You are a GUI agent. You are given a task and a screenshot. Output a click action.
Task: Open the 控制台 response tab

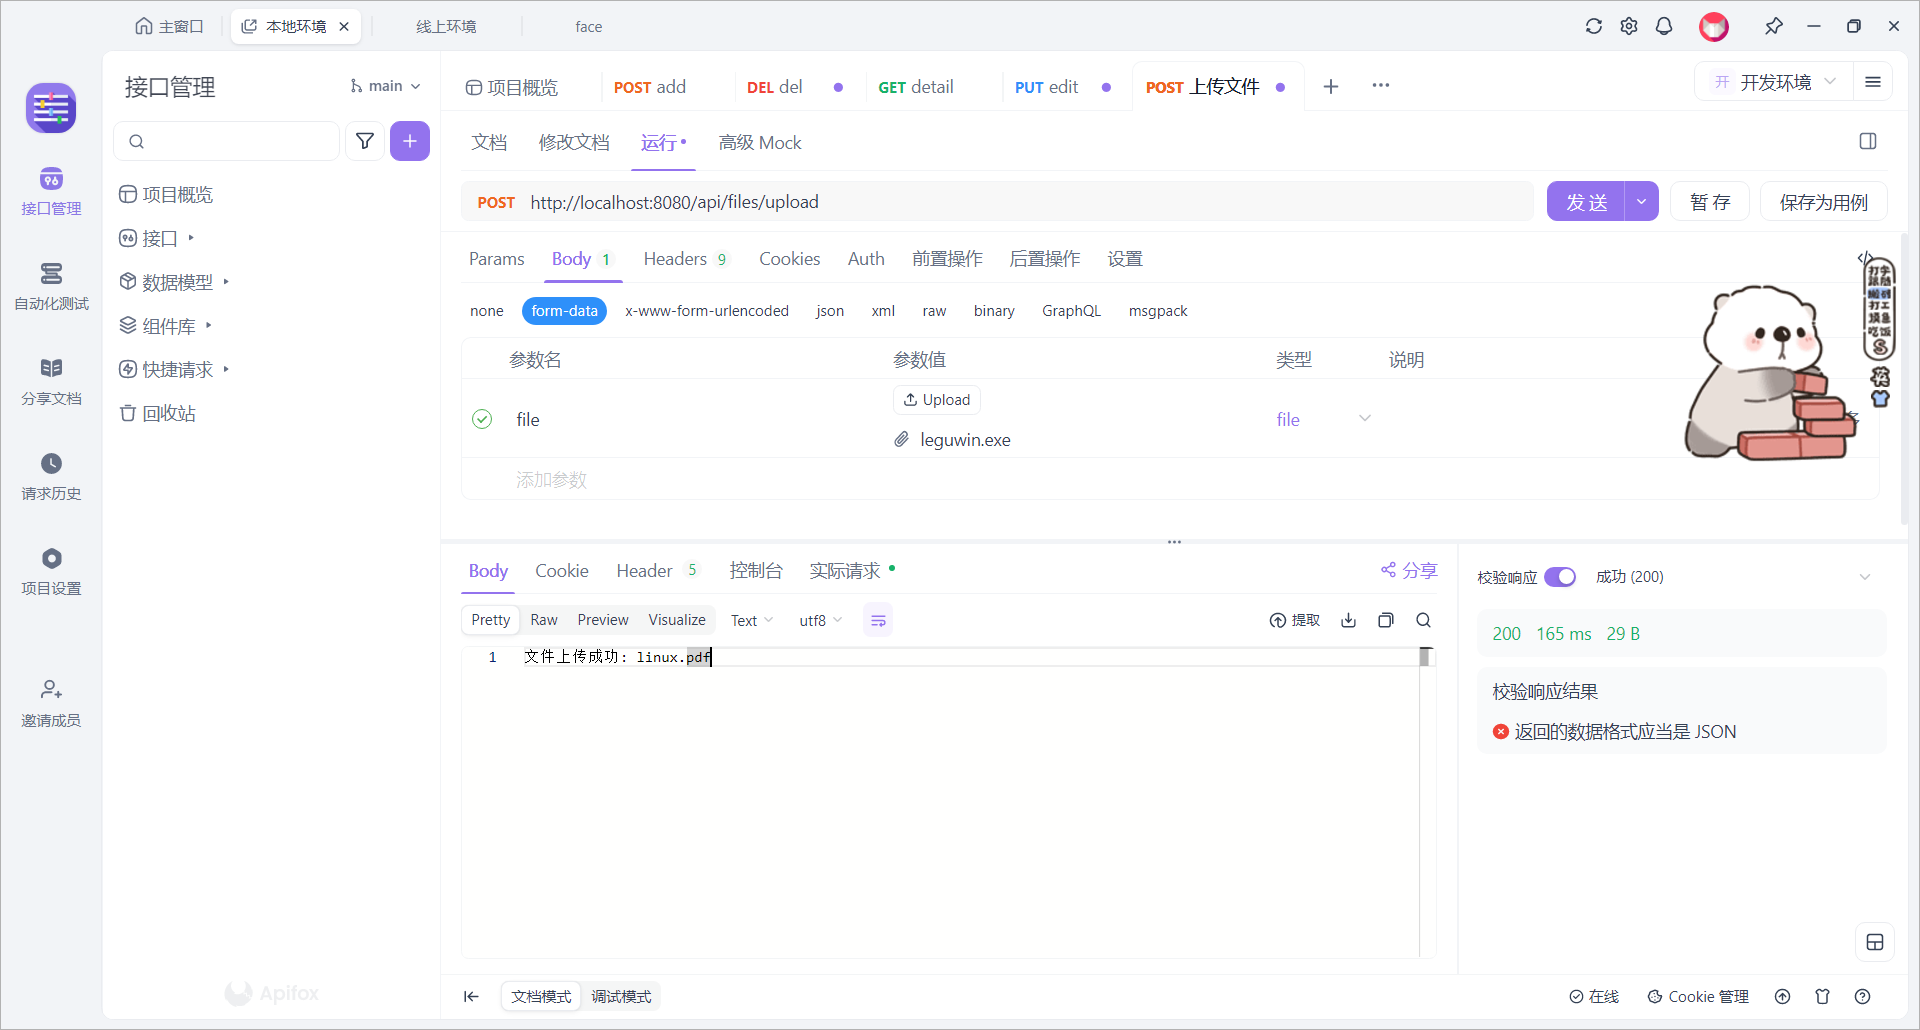point(755,570)
